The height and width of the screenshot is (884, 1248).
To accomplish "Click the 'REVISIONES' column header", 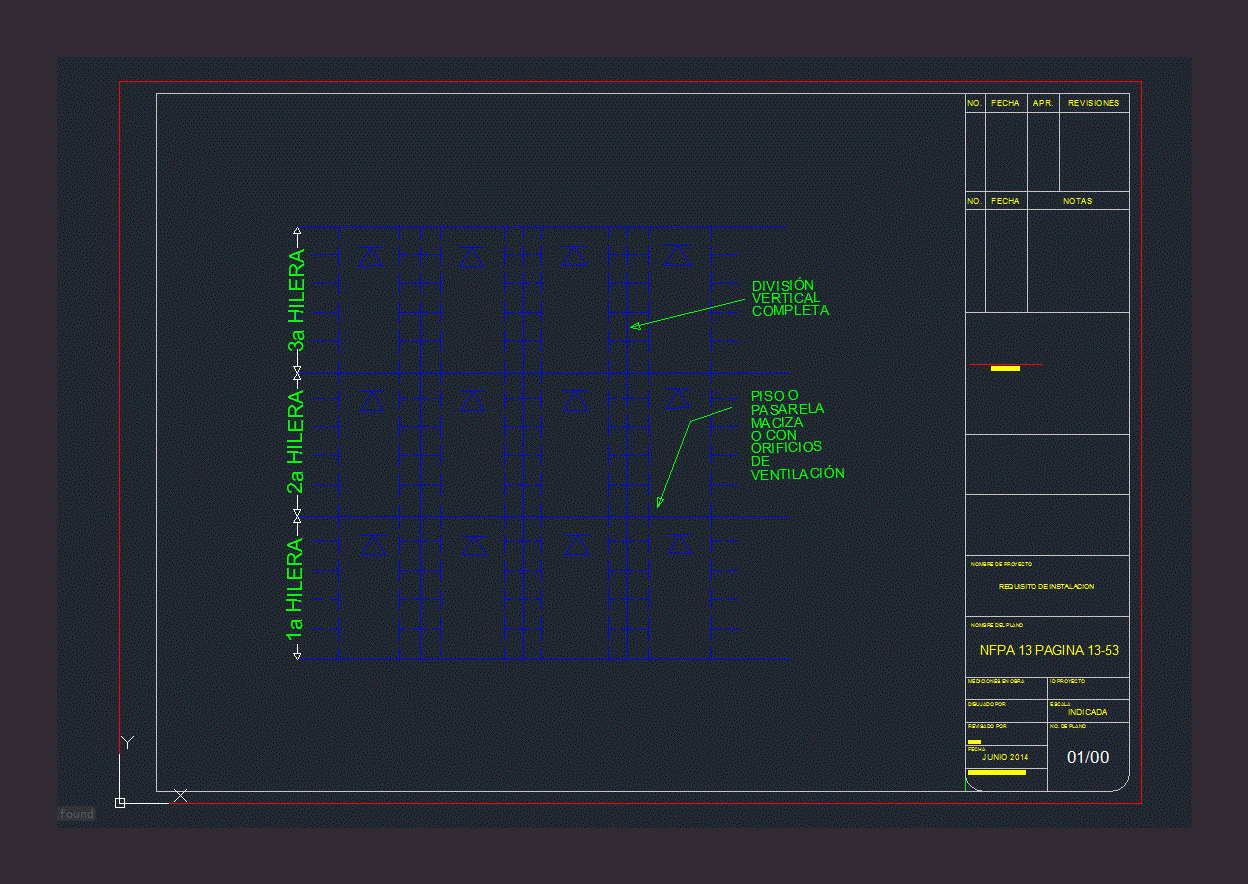I will coord(1094,103).
